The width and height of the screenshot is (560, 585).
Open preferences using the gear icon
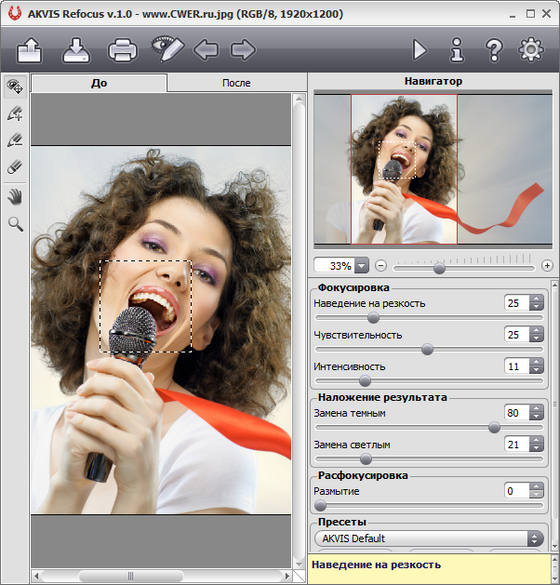tap(531, 49)
